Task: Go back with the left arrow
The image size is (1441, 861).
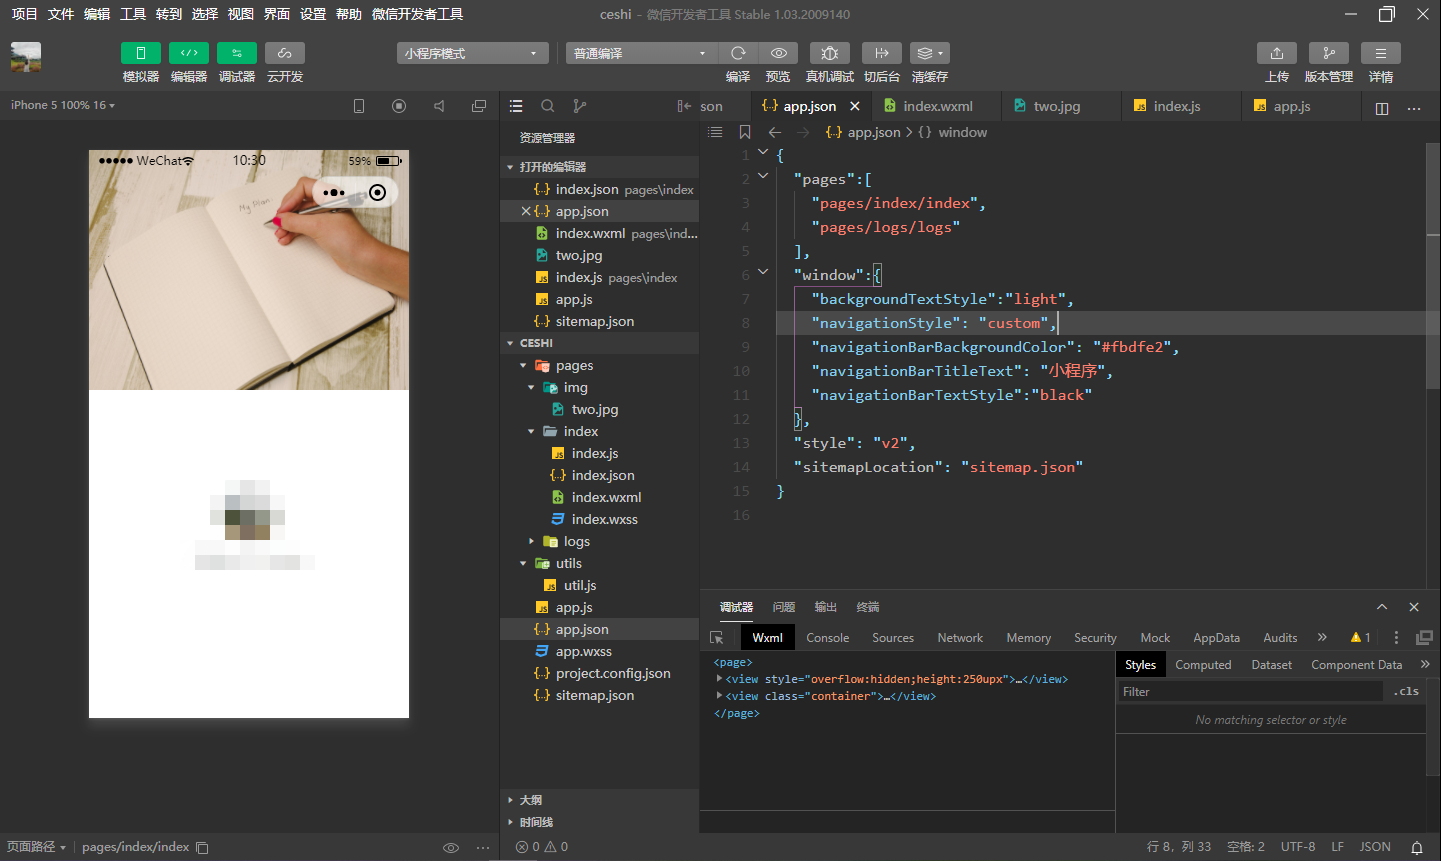Action: 775,132
